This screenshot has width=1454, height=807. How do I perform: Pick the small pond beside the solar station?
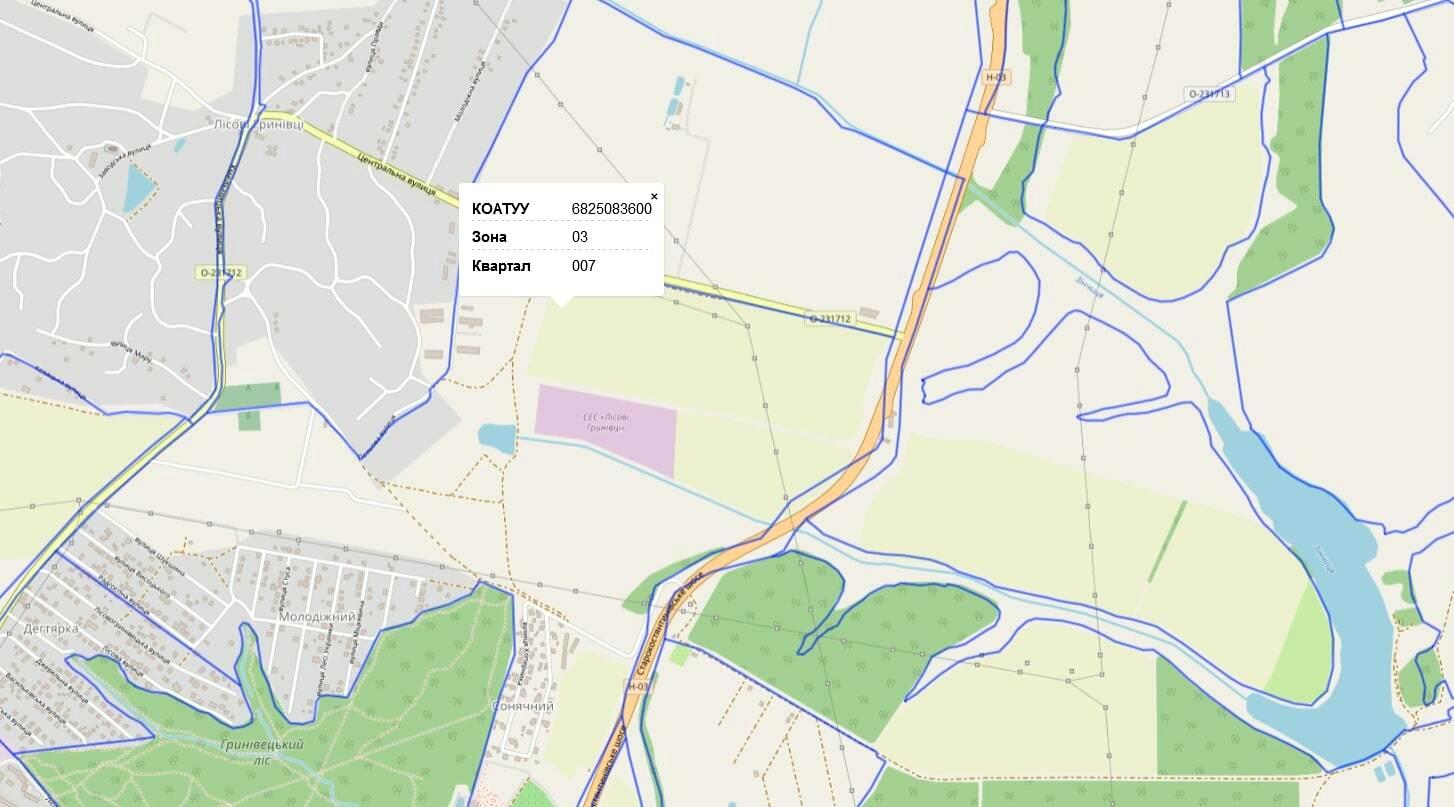click(x=497, y=438)
